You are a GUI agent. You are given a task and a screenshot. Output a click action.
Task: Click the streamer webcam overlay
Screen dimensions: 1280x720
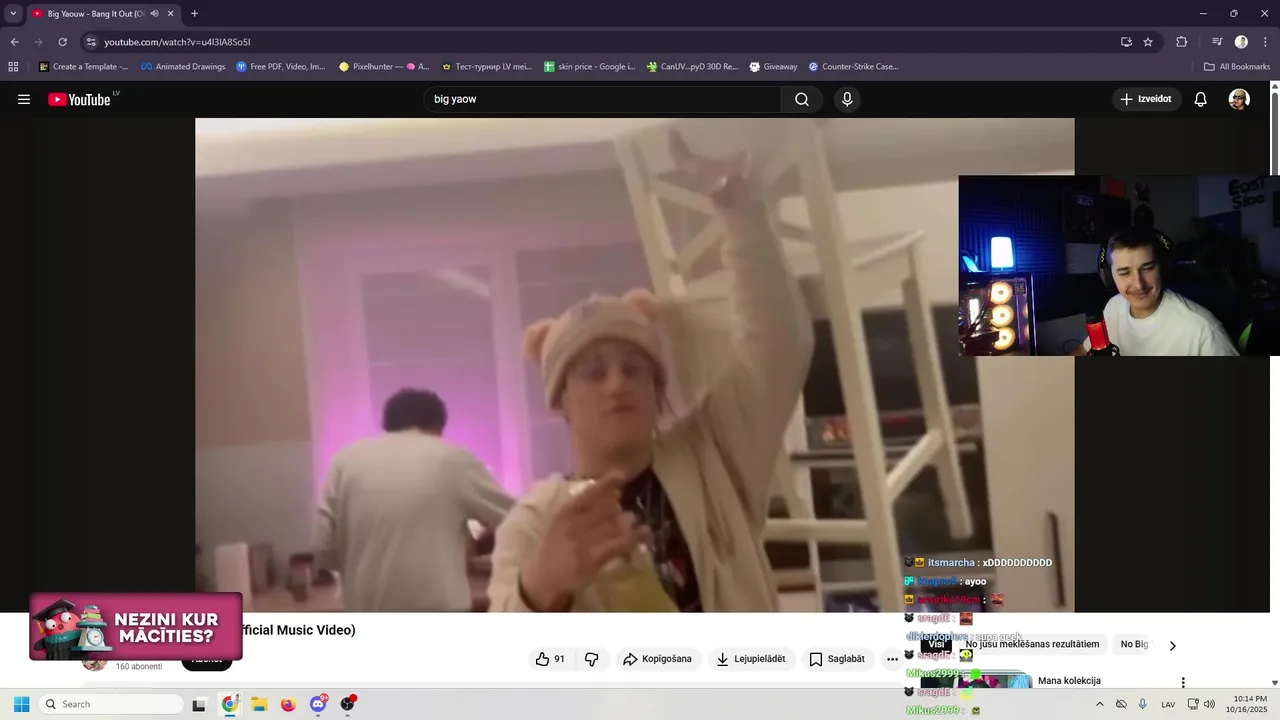[x=1119, y=266]
